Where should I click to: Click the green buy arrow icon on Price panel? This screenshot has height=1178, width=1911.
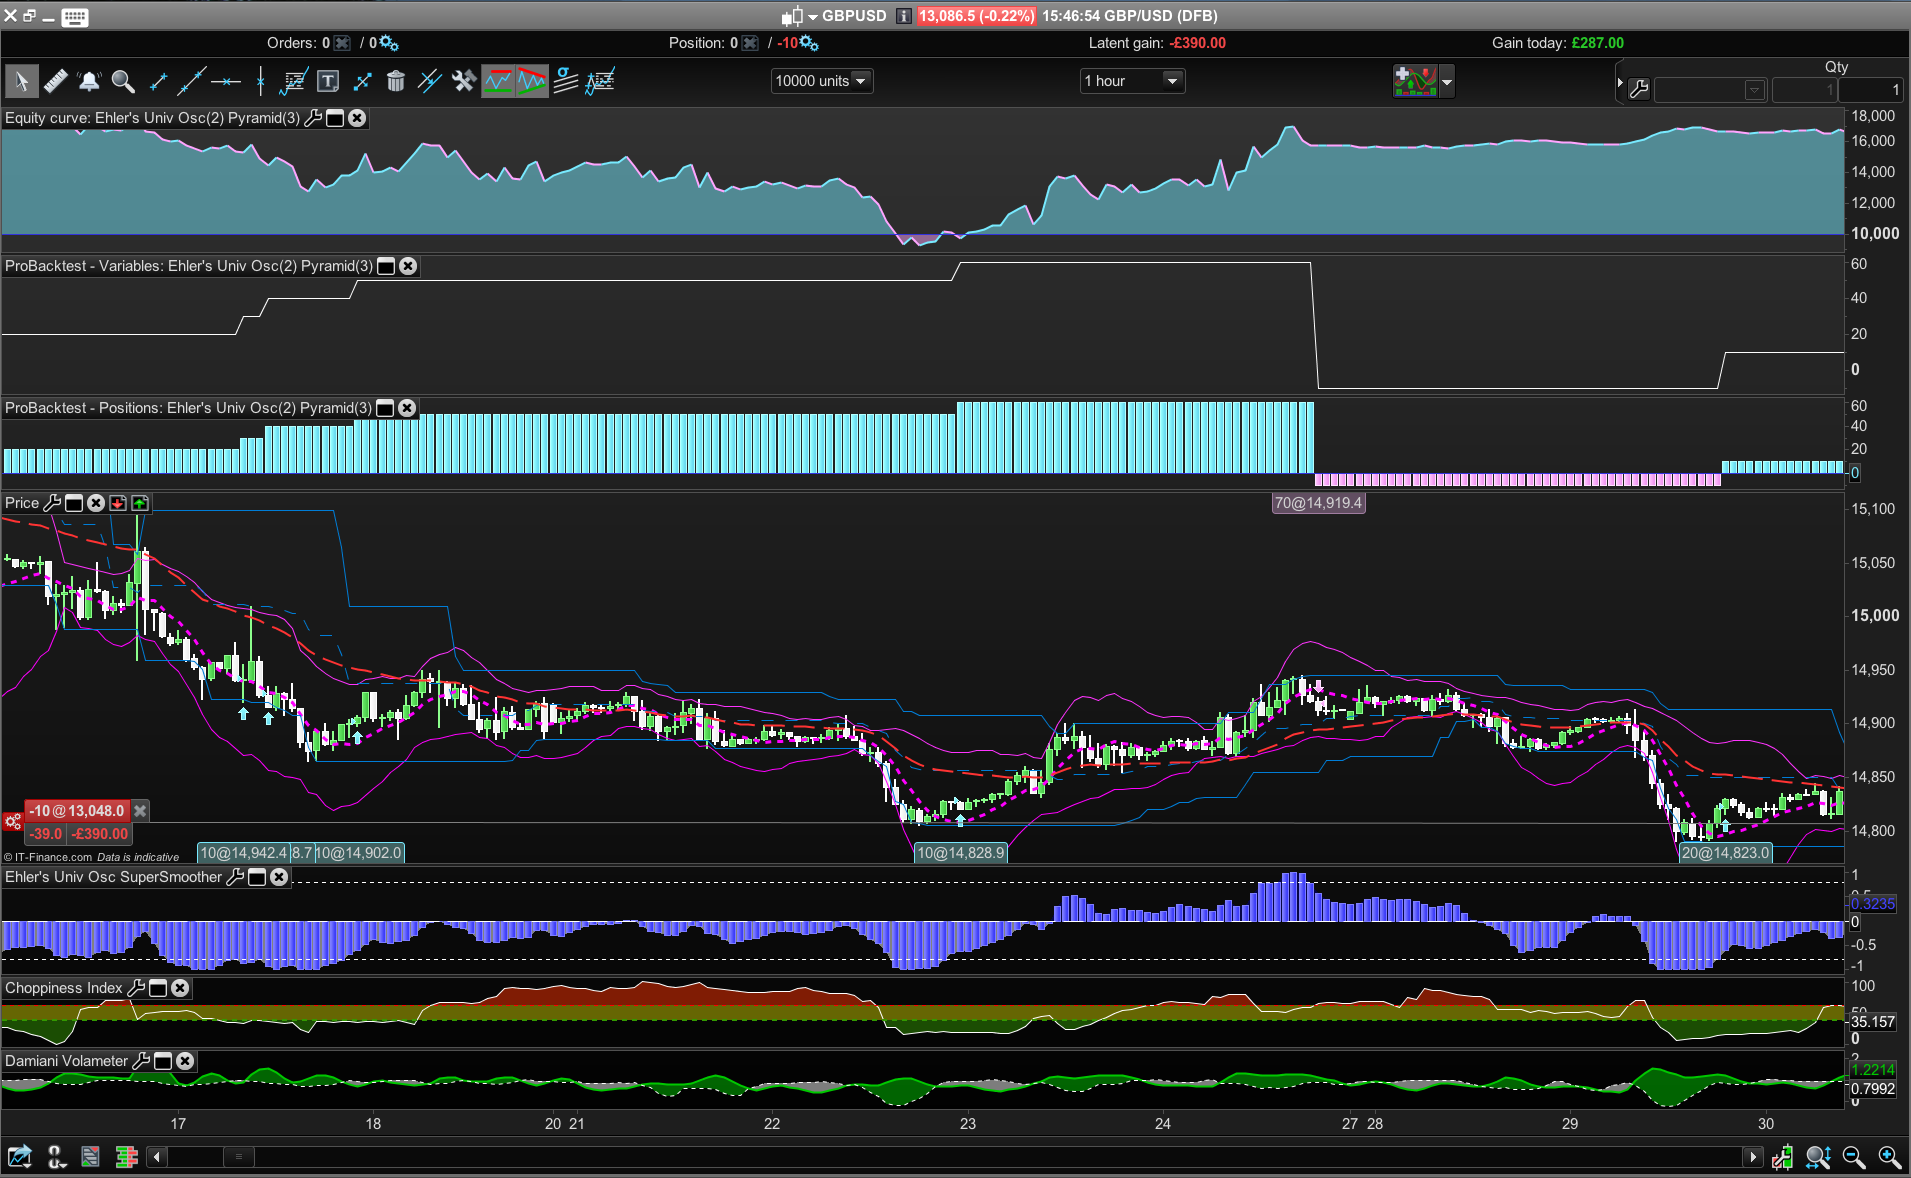[x=140, y=503]
